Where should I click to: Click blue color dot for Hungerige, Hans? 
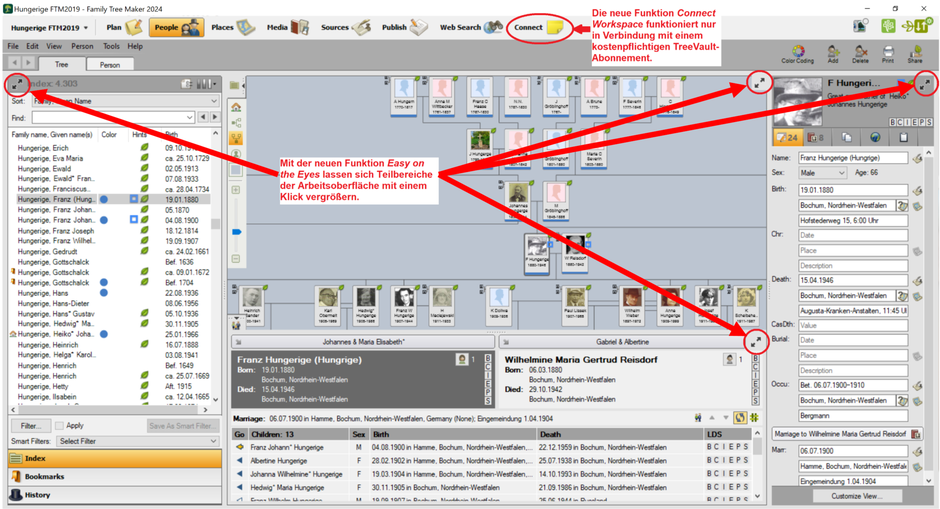click(x=104, y=293)
